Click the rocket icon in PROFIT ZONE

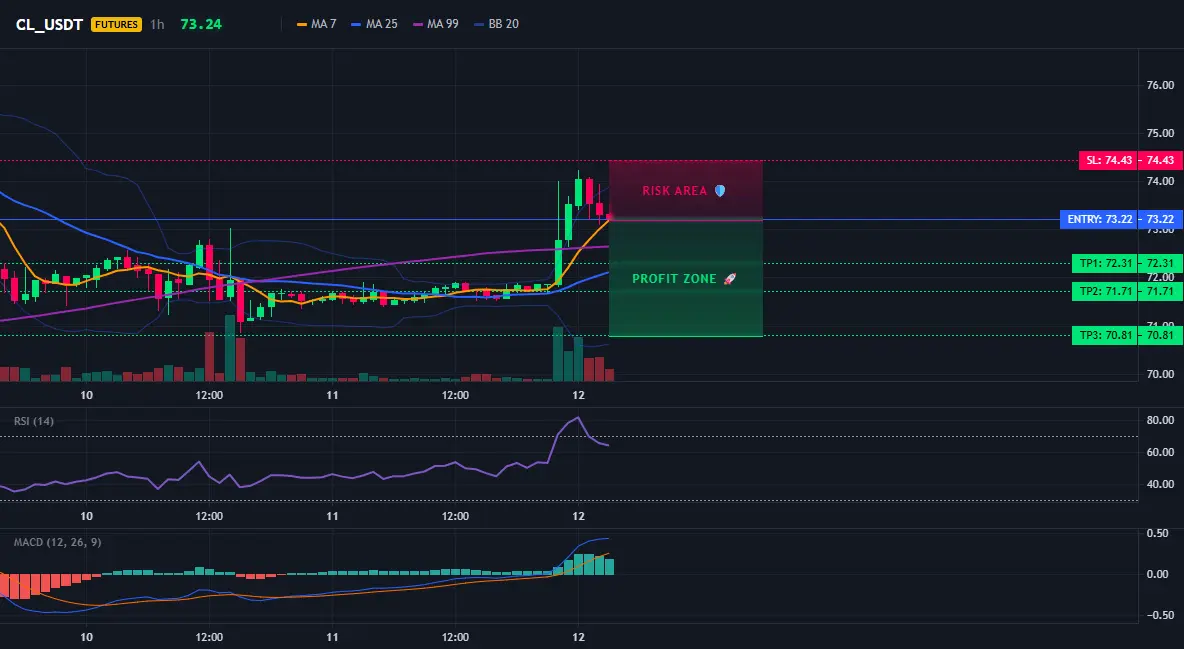(x=729, y=279)
